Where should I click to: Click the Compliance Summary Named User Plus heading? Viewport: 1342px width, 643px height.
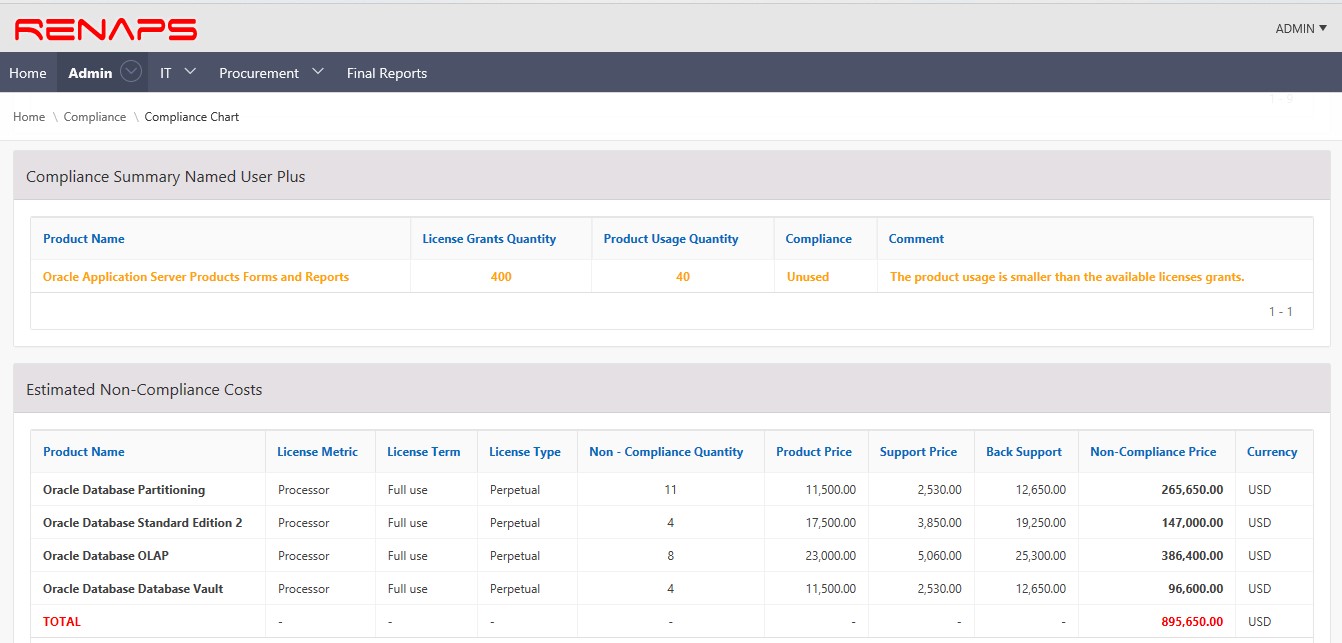(x=166, y=177)
